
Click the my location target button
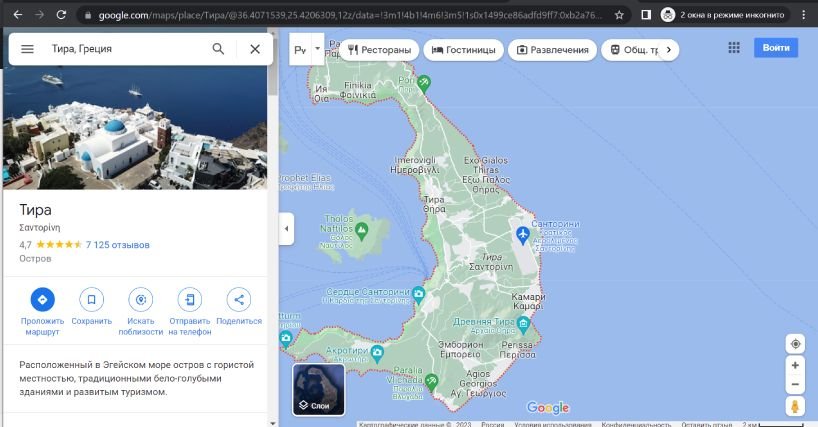tap(795, 344)
